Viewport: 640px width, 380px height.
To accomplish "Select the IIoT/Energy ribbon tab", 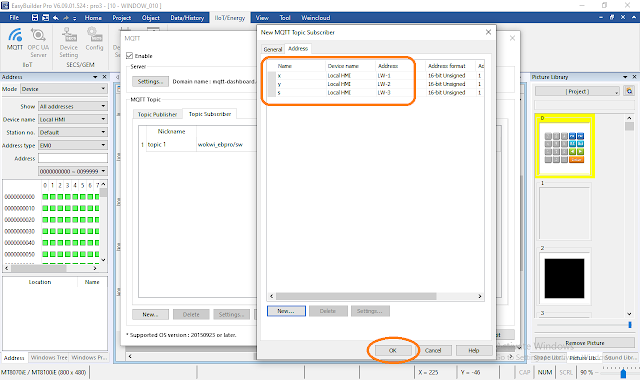I will [x=230, y=18].
